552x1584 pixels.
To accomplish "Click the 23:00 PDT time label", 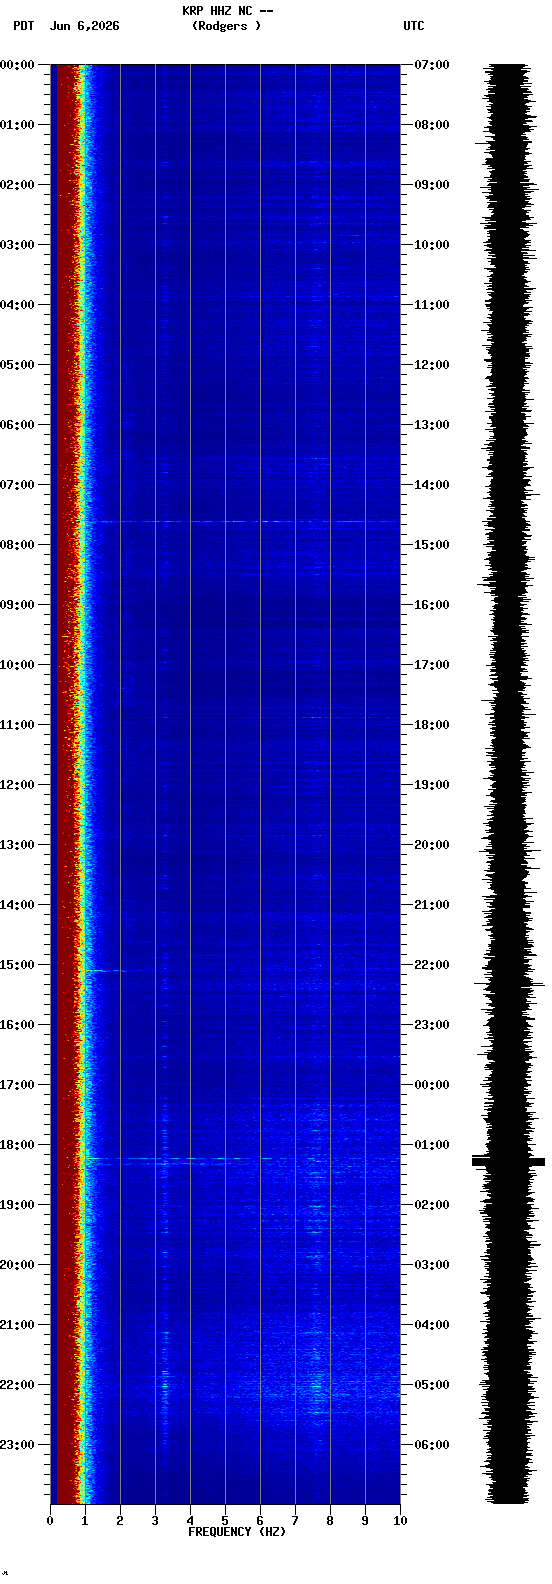I will pyautogui.click(x=18, y=1445).
